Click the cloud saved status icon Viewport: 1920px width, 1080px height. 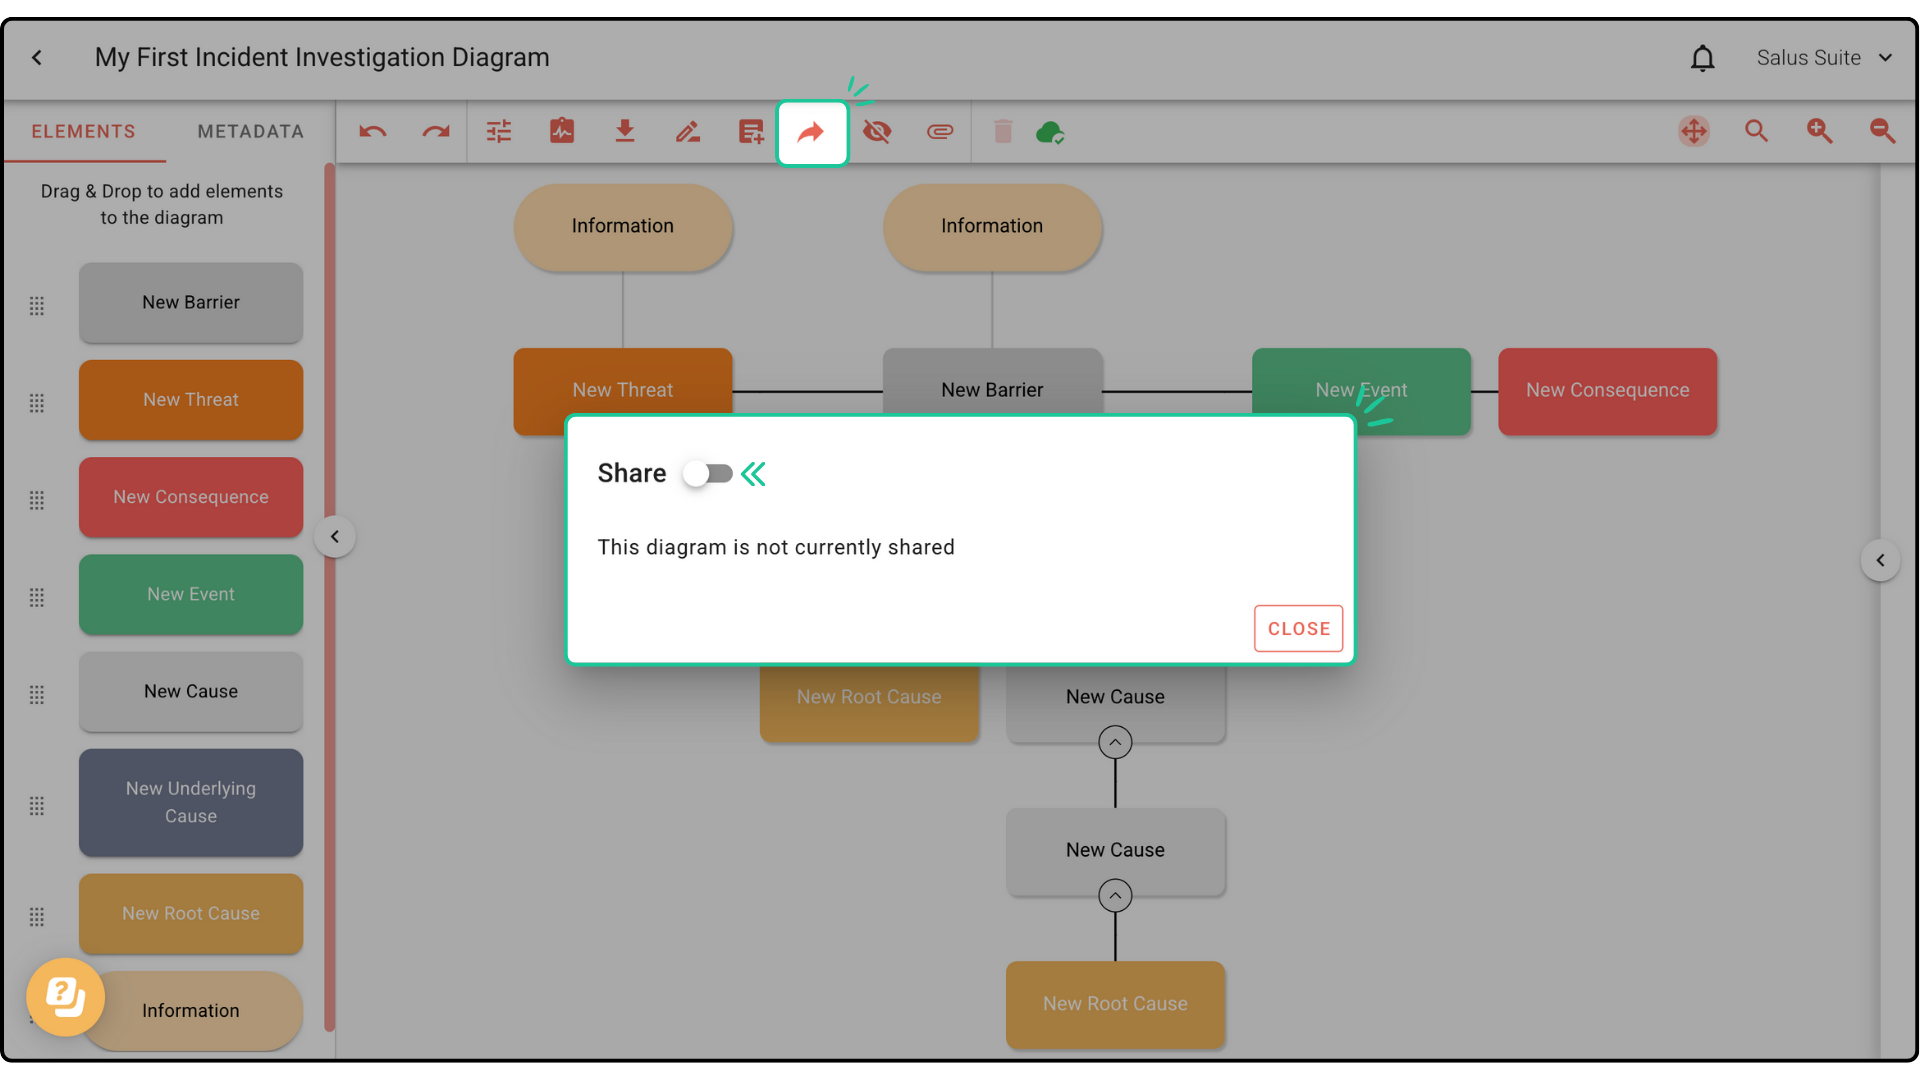coord(1050,132)
